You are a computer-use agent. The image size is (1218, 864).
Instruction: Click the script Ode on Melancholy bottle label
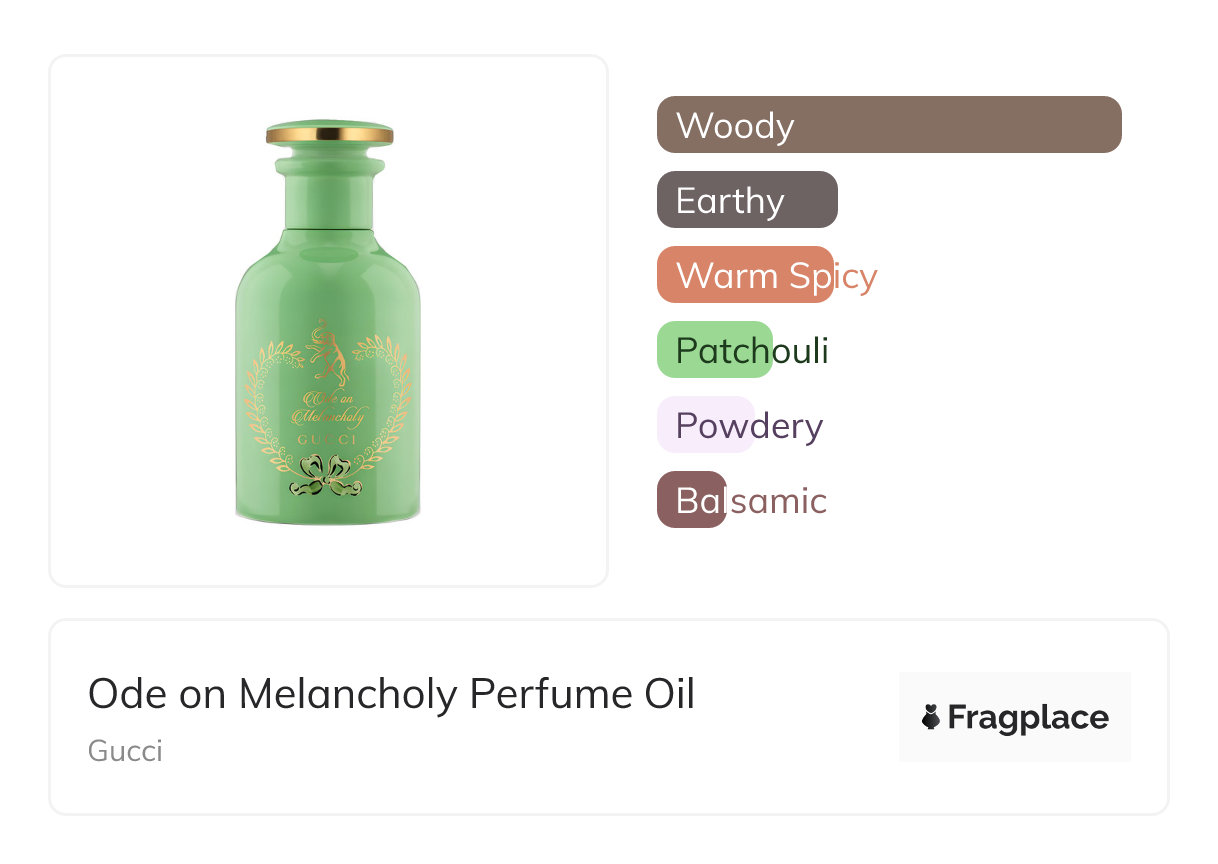pyautogui.click(x=327, y=408)
